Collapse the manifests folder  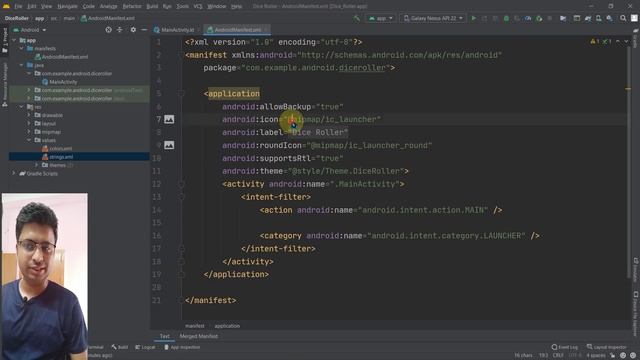click(x=21, y=48)
